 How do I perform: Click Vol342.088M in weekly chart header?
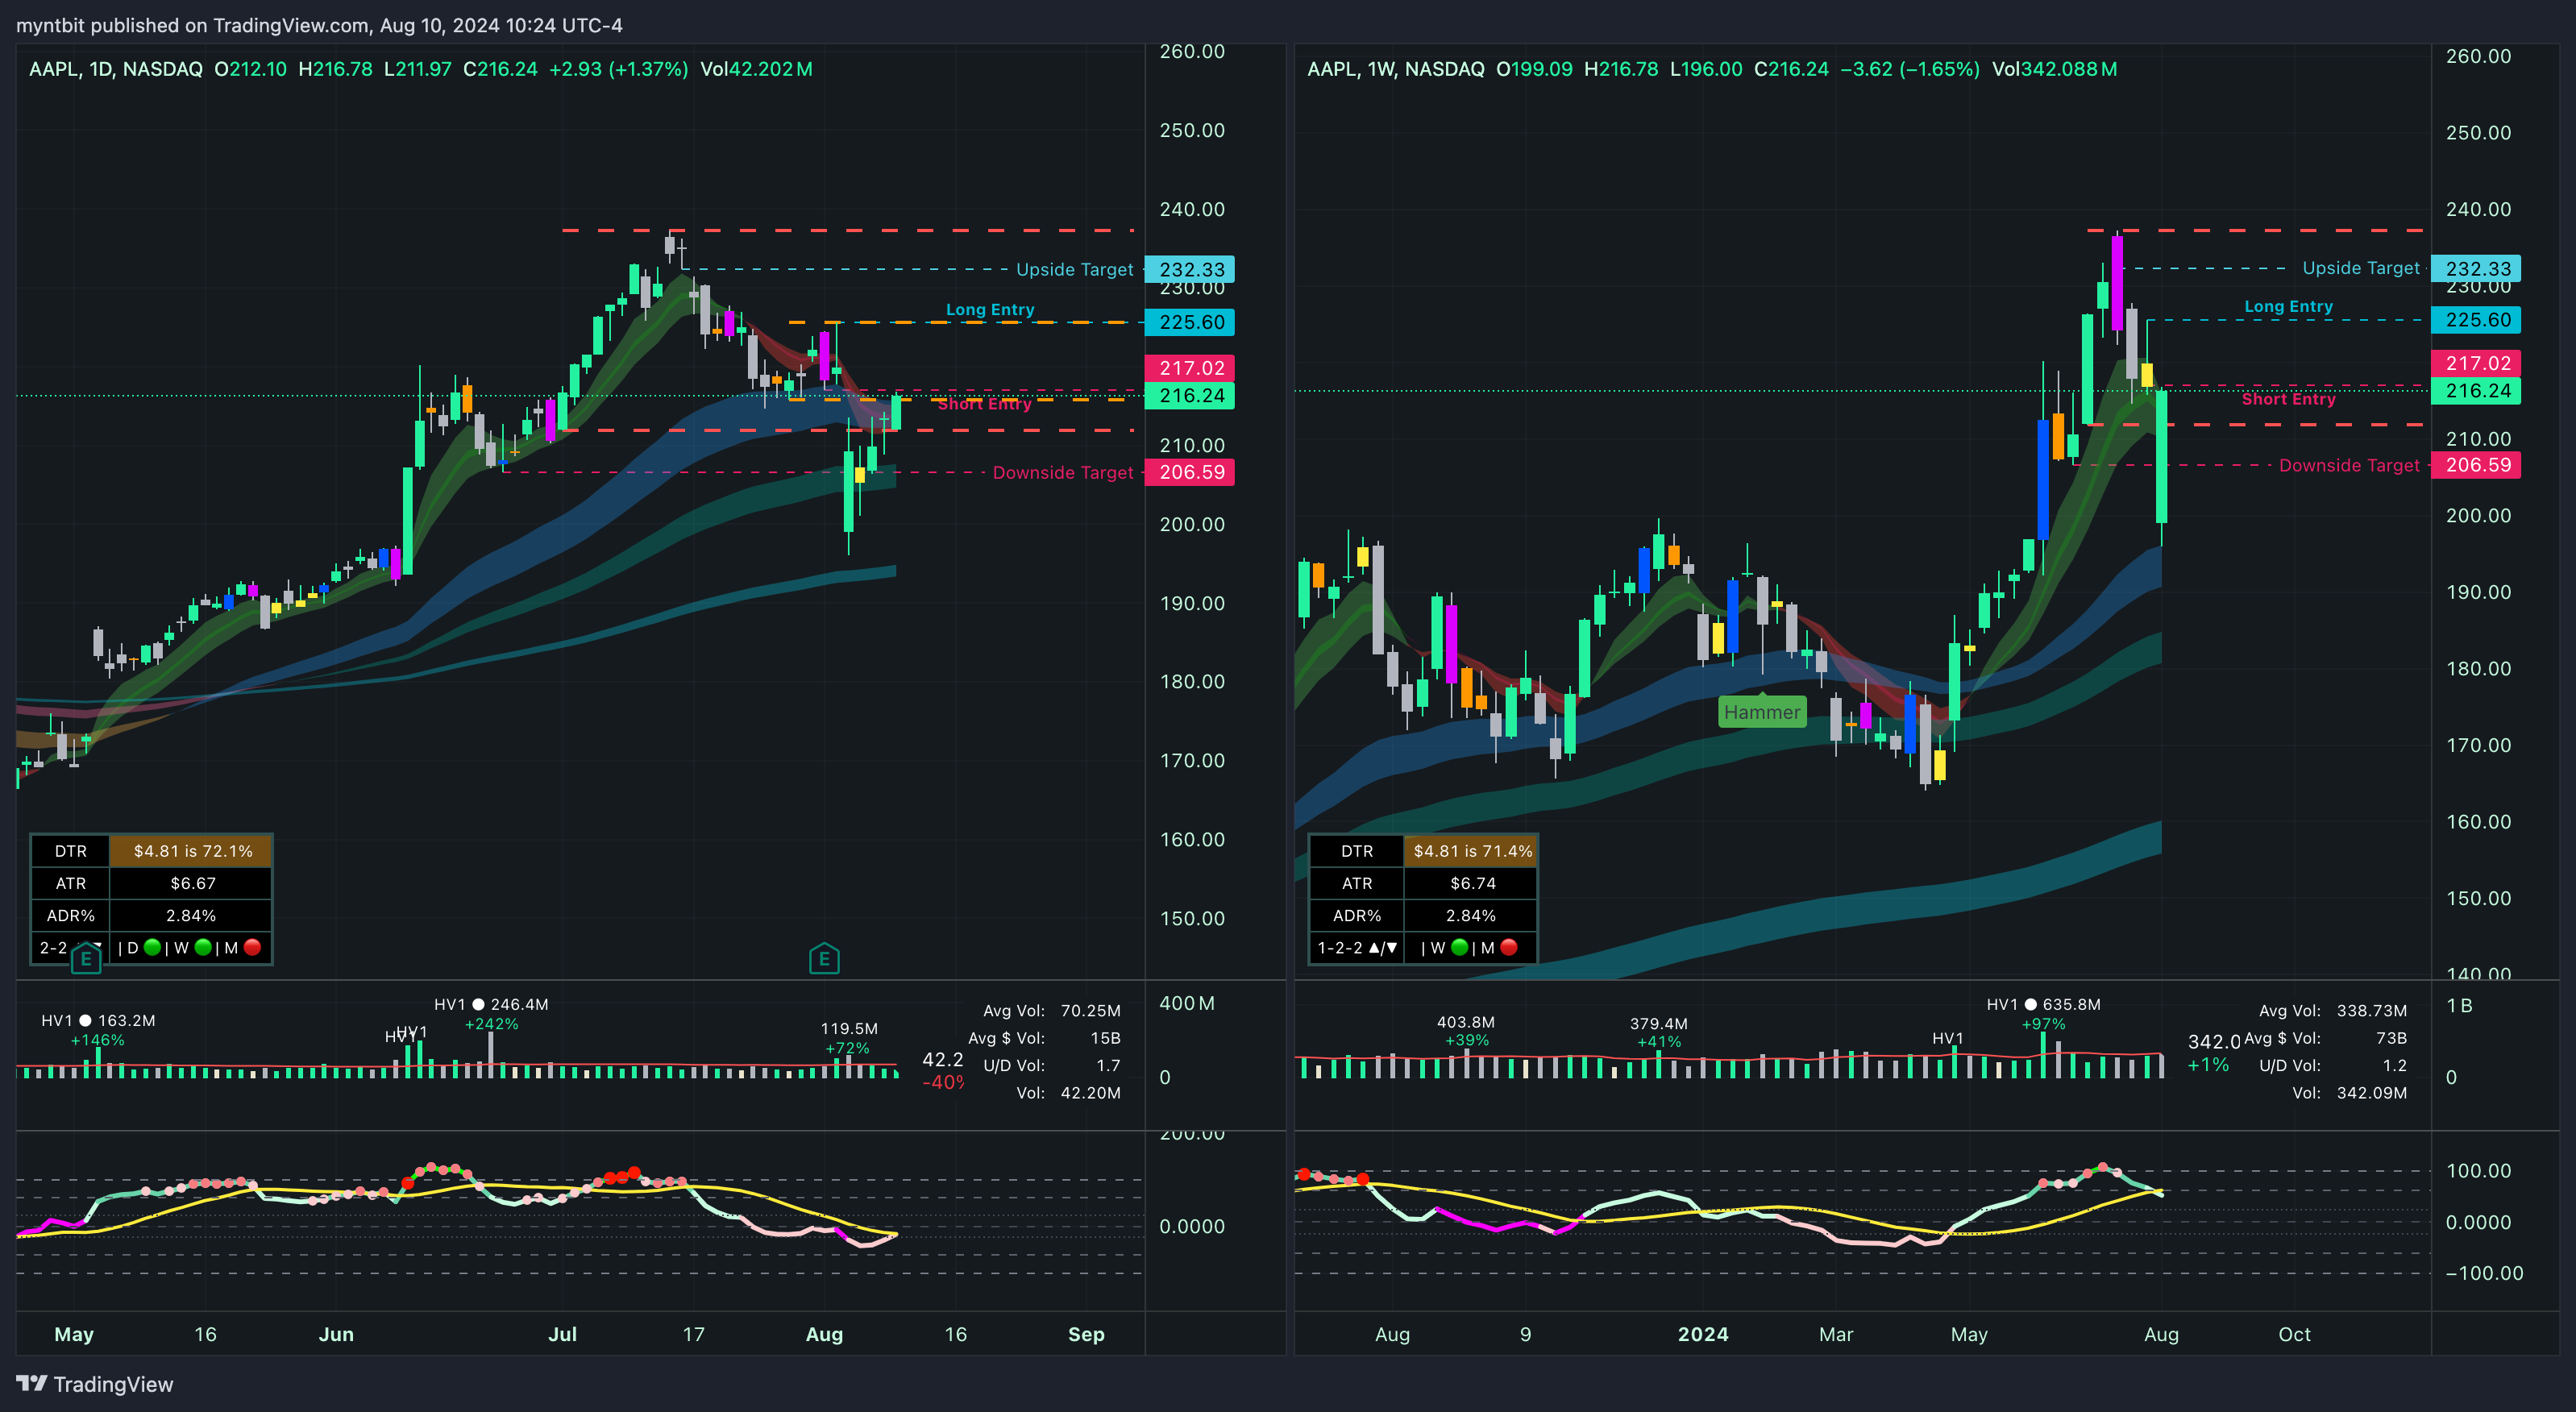(x=2054, y=69)
